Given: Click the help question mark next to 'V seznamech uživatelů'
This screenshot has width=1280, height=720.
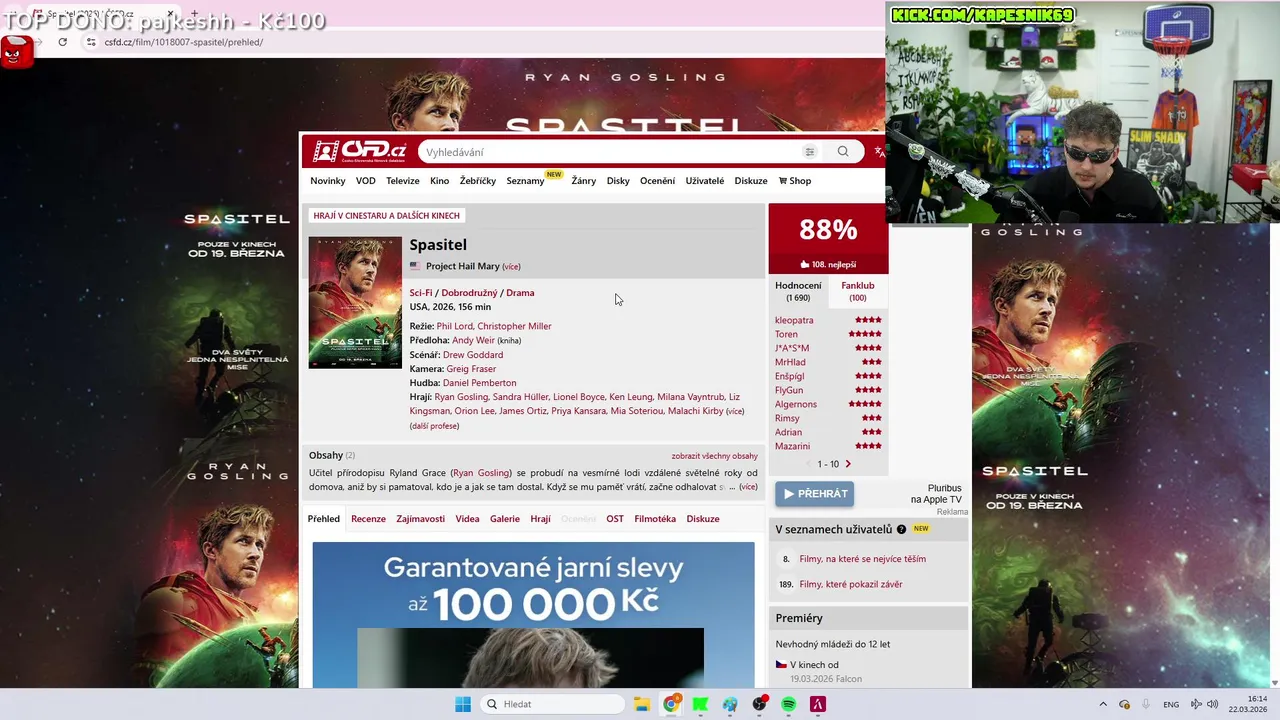Looking at the screenshot, I should (x=901, y=529).
